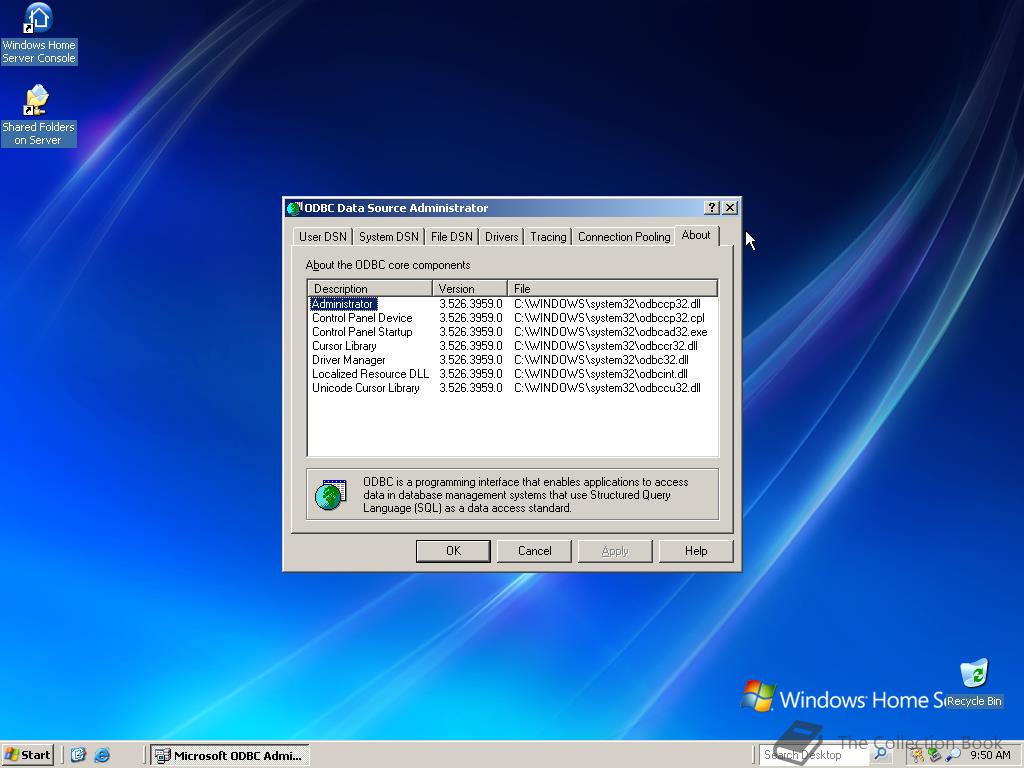The width and height of the screenshot is (1024, 768).
Task: Select the Cursor Library row
Action: [513, 345]
